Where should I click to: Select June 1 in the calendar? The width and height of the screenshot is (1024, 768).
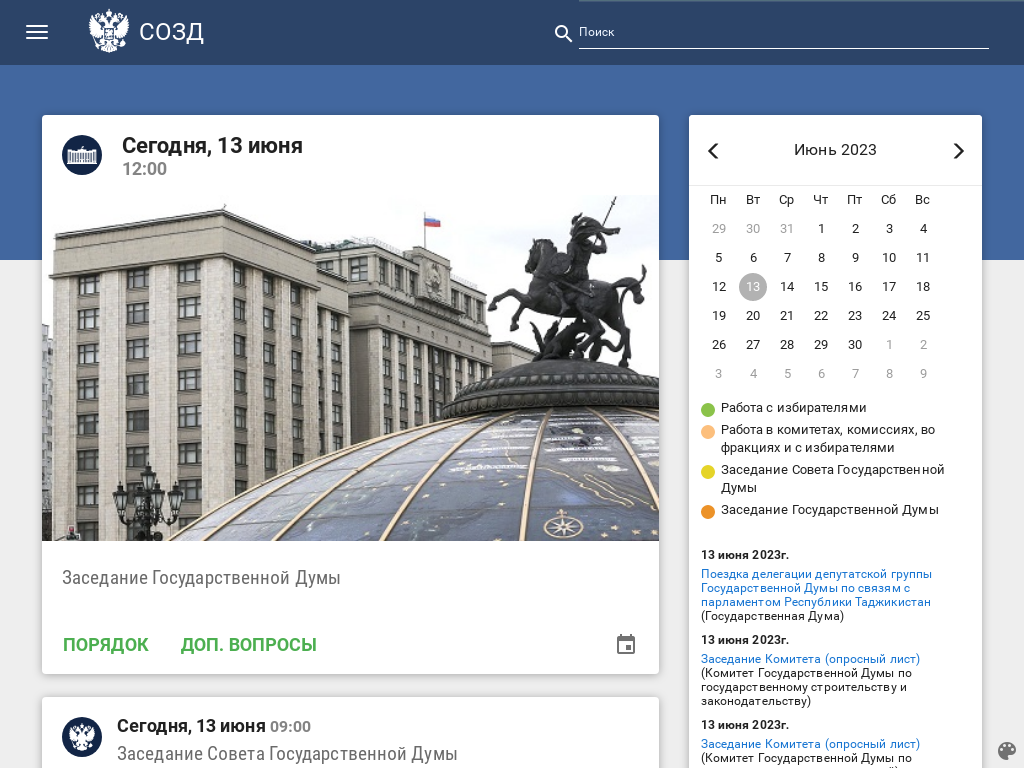point(821,229)
